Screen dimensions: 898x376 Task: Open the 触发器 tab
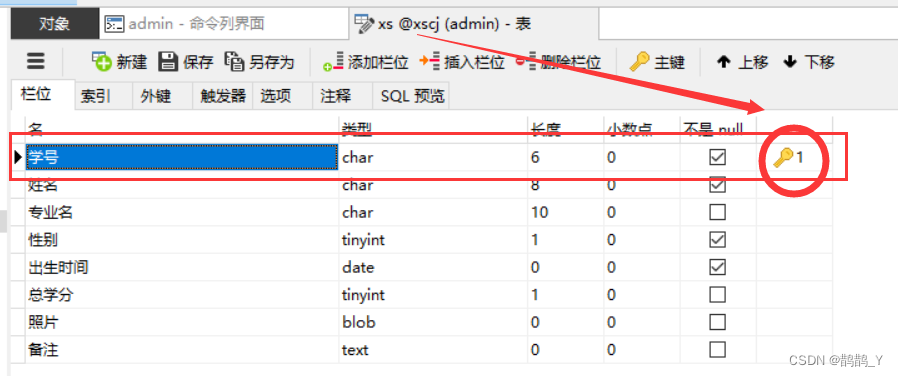point(223,96)
